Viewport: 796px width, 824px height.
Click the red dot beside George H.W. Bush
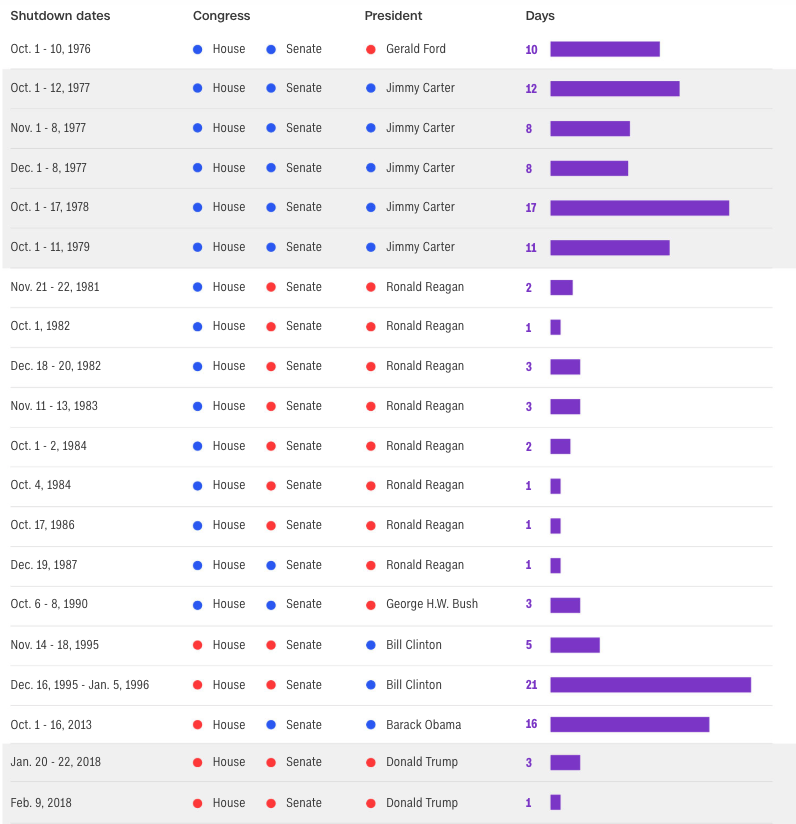click(x=370, y=605)
